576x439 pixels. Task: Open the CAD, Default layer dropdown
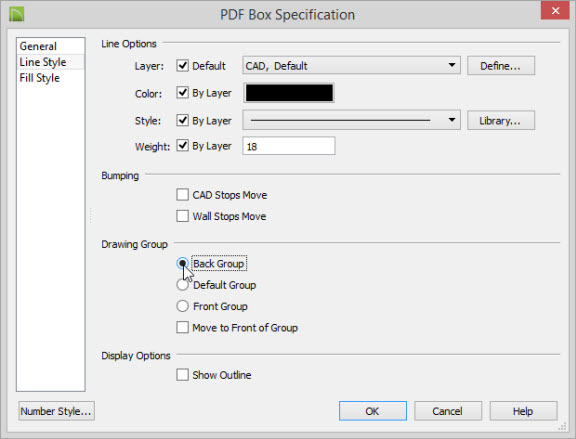coord(351,66)
